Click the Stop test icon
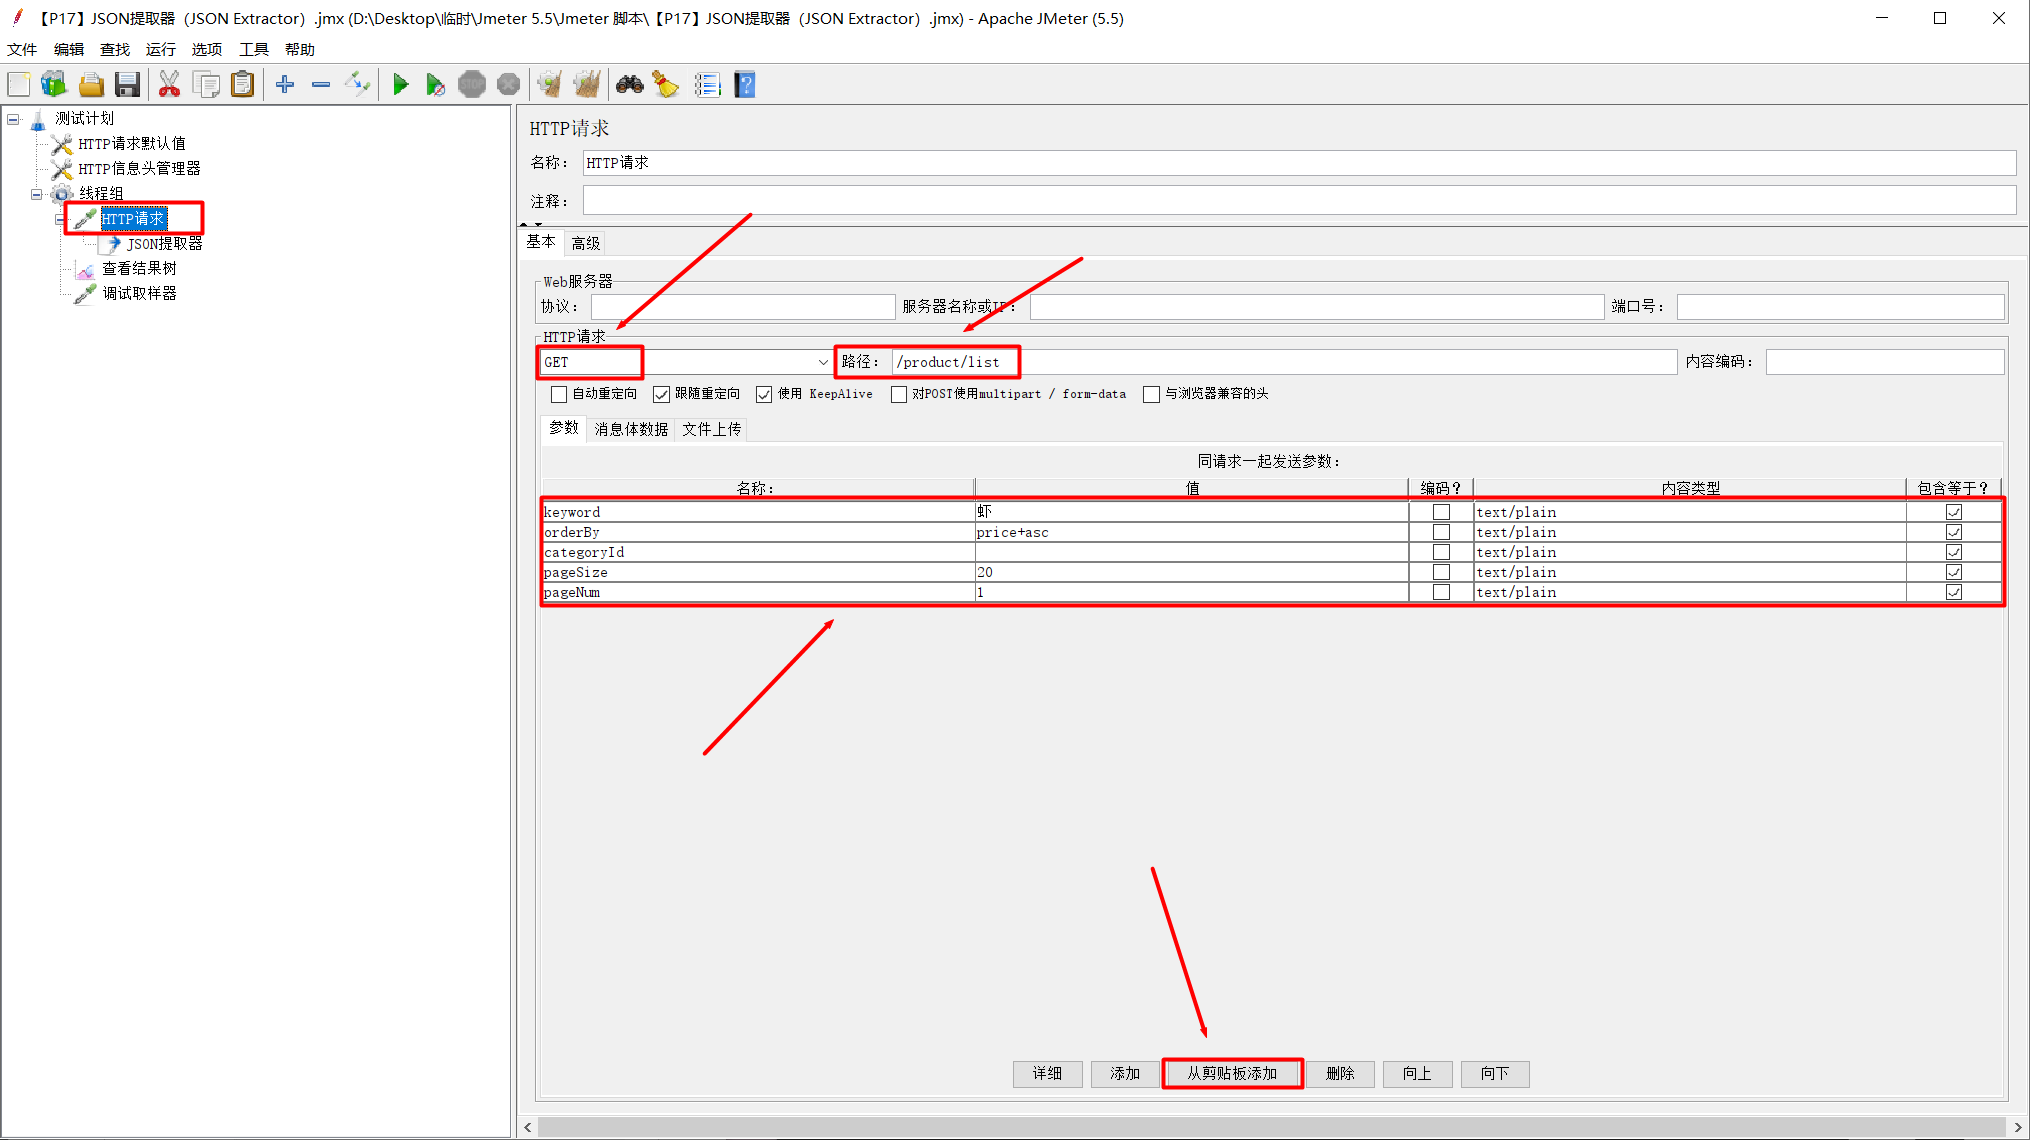The image size is (2030, 1140). tap(472, 85)
